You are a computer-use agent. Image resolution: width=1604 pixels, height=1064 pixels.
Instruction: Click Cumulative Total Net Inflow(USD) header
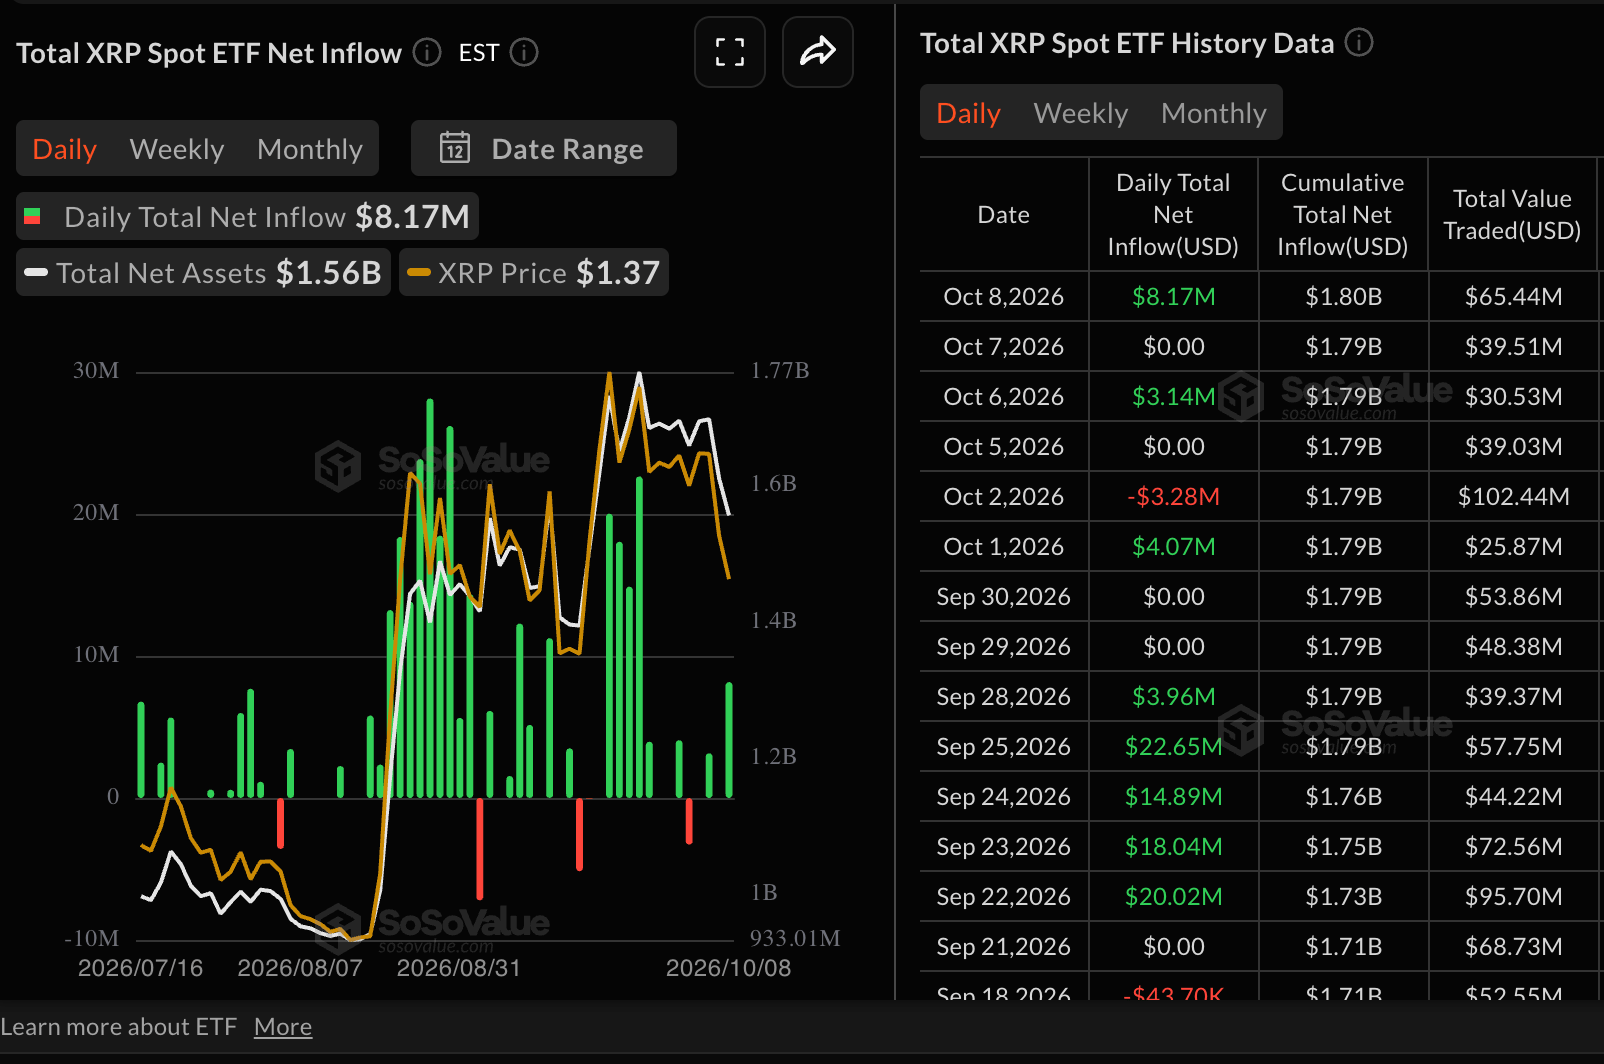pos(1343,215)
